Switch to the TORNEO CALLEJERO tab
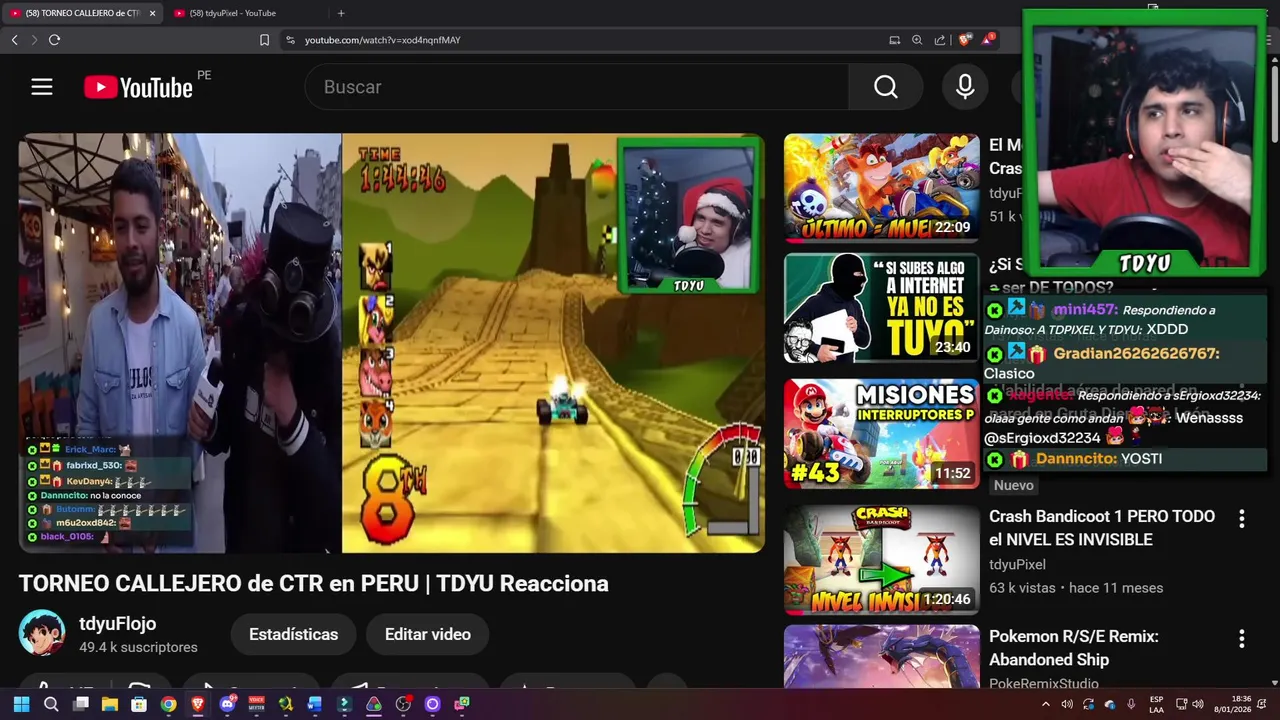The image size is (1280, 720). point(82,13)
